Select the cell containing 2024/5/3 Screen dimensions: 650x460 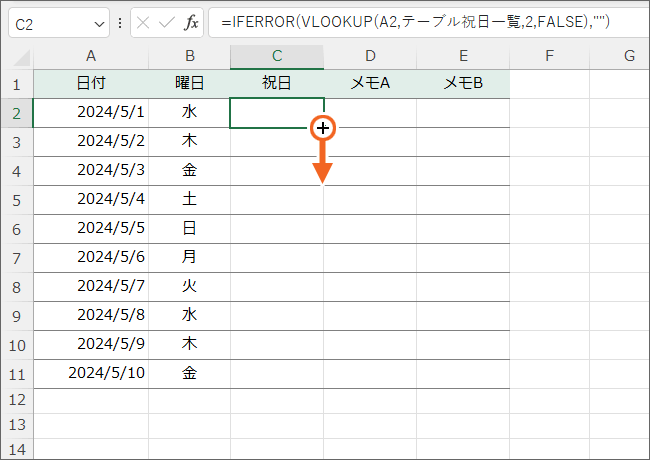point(91,171)
